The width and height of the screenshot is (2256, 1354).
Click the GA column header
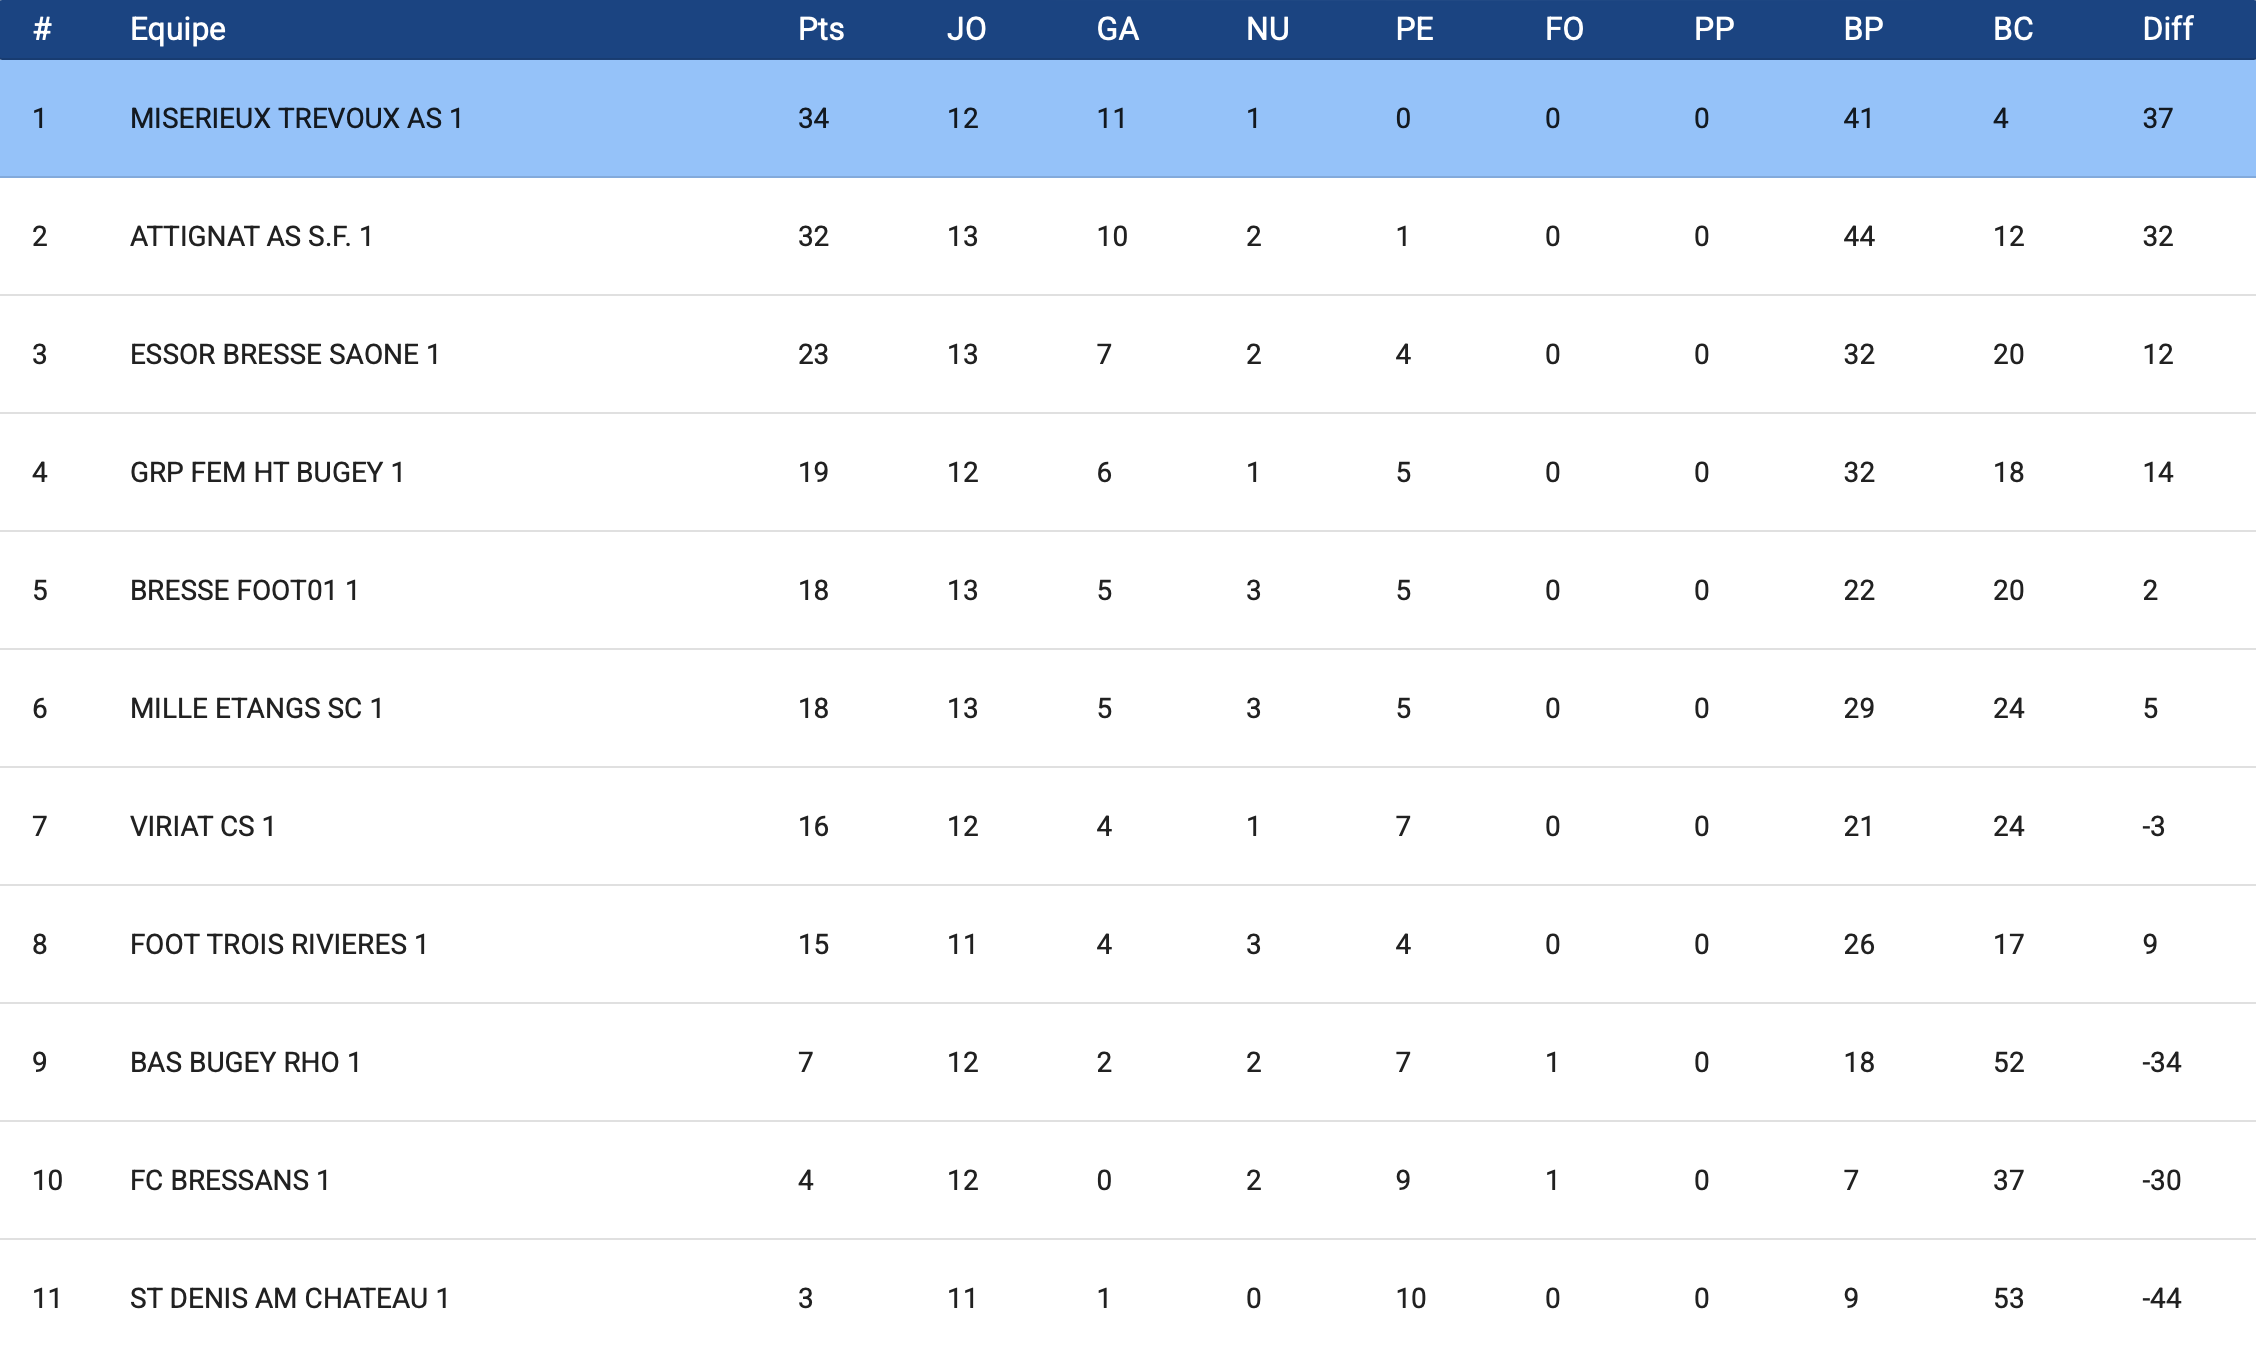coord(1117,29)
